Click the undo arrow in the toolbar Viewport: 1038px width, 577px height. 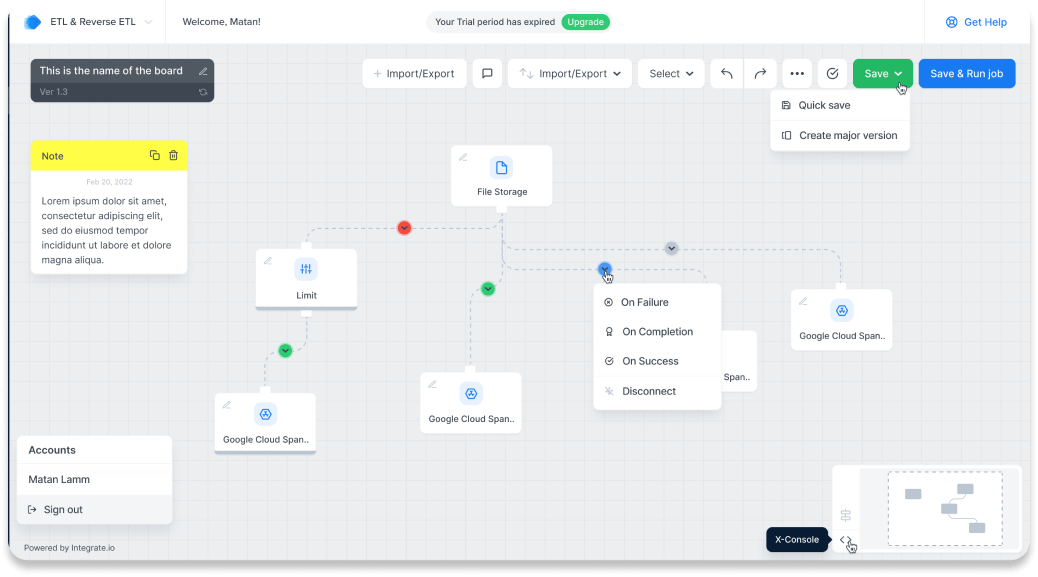coord(727,74)
